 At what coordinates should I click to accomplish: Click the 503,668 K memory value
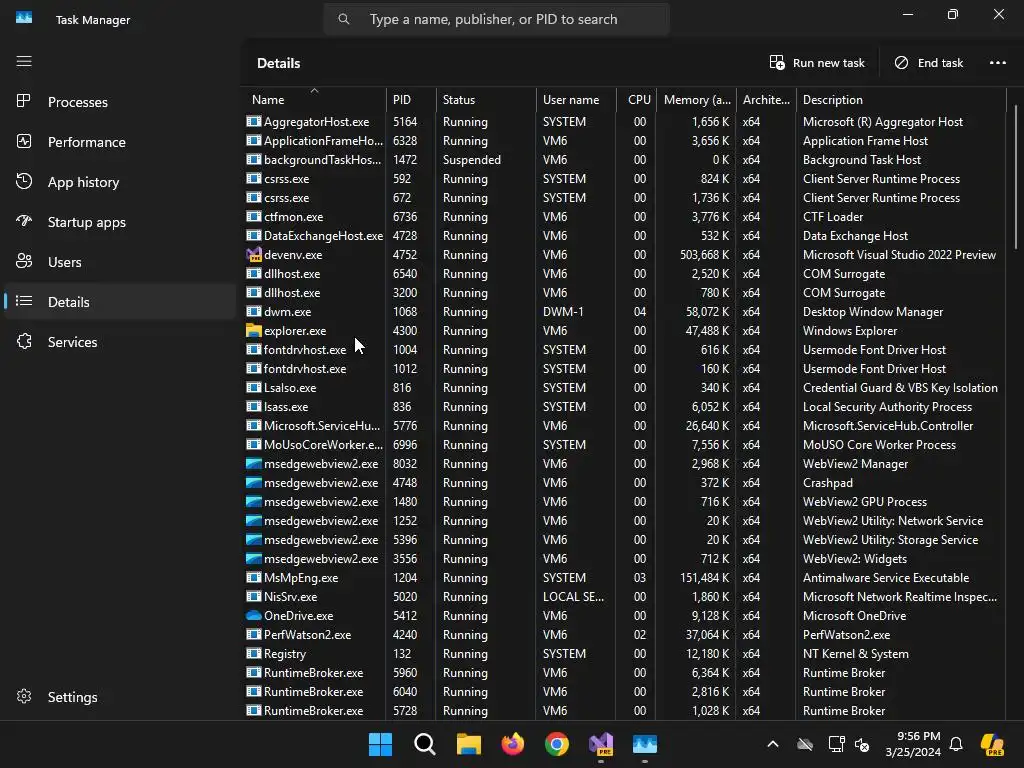(704, 255)
